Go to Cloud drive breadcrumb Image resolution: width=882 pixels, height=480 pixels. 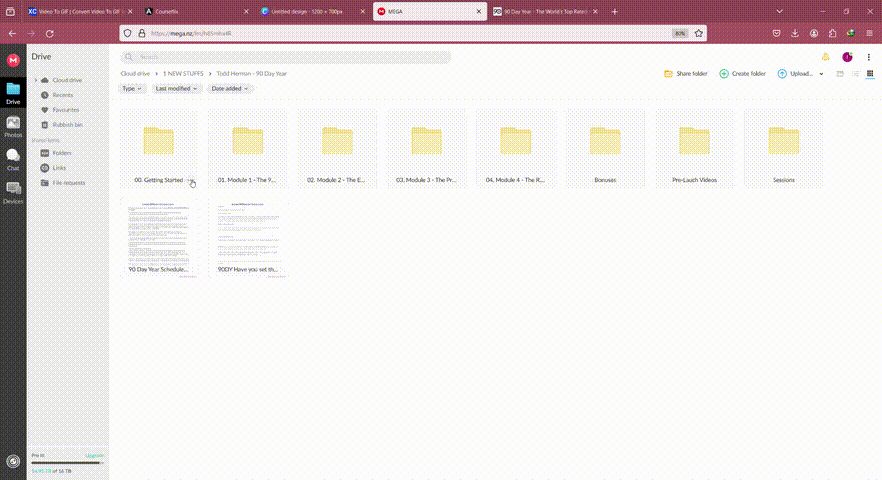coord(135,74)
